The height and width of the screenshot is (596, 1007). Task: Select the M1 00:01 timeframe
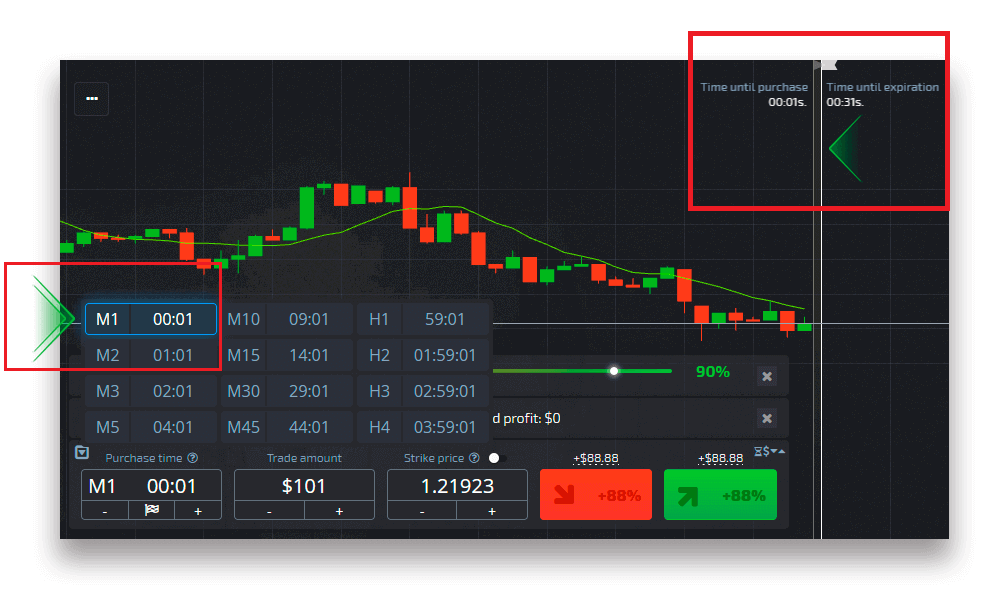[151, 319]
